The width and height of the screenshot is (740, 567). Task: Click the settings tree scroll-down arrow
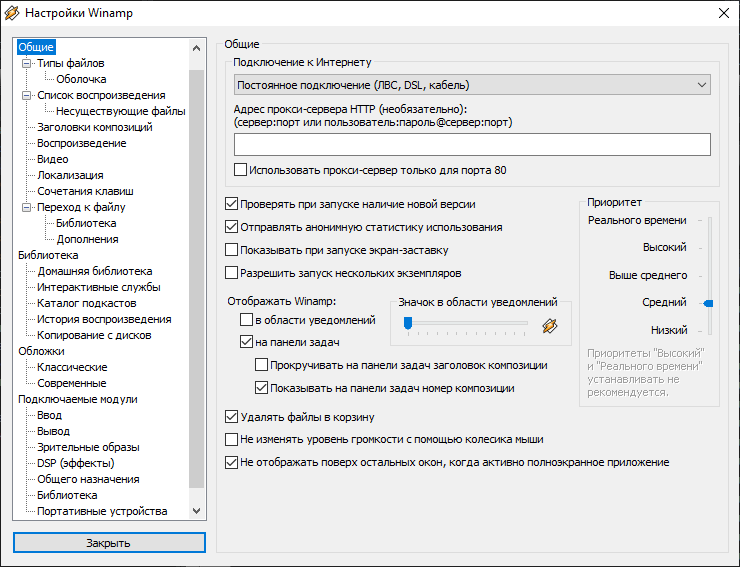pyautogui.click(x=196, y=511)
